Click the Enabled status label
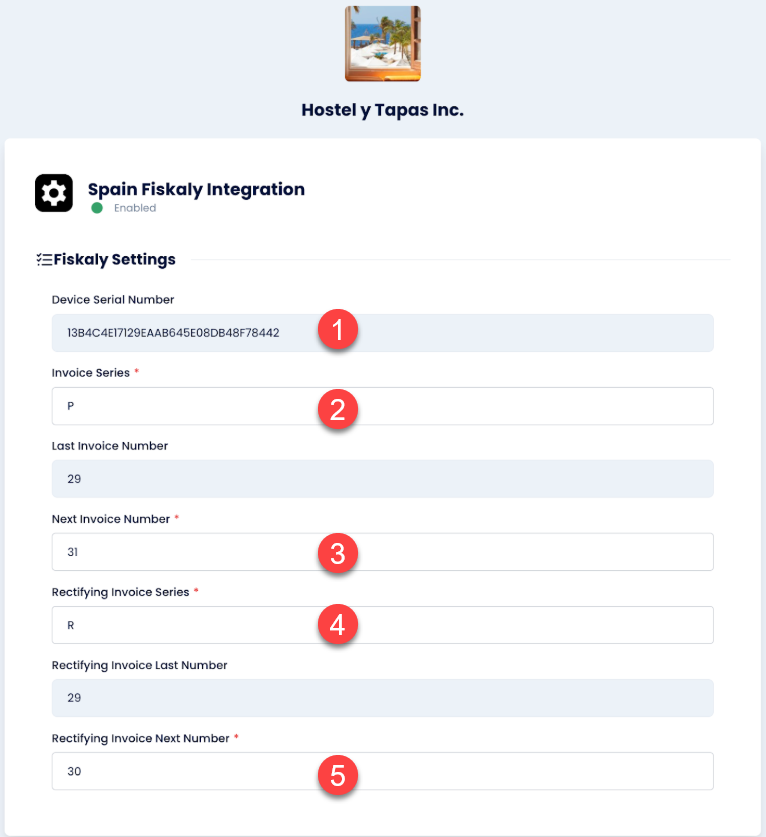This screenshot has height=837, width=766. 135,208
